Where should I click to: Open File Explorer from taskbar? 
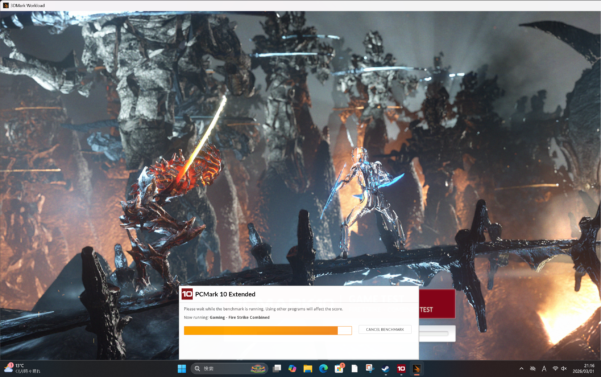click(308, 369)
